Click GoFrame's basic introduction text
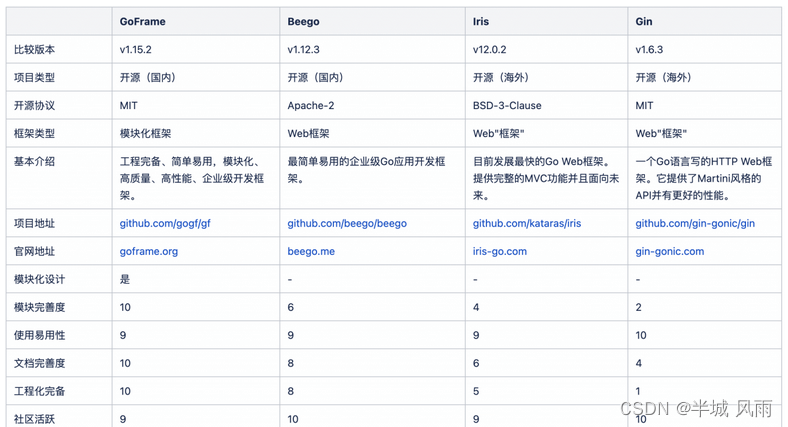Screen dimensions: 788x427 [x=191, y=178]
